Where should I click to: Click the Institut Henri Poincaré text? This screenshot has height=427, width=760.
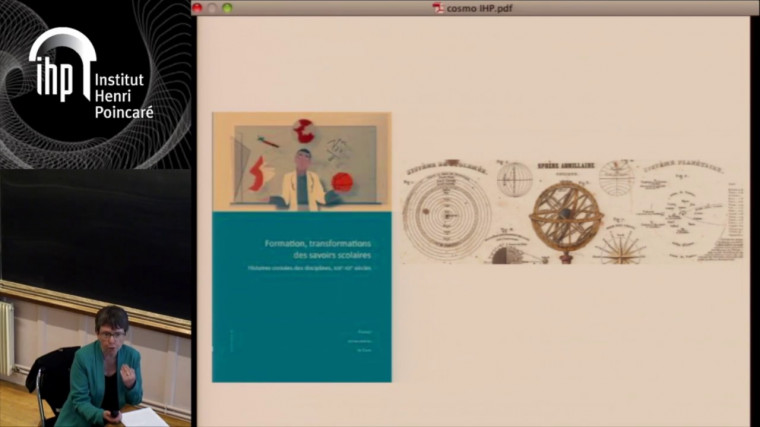122,95
